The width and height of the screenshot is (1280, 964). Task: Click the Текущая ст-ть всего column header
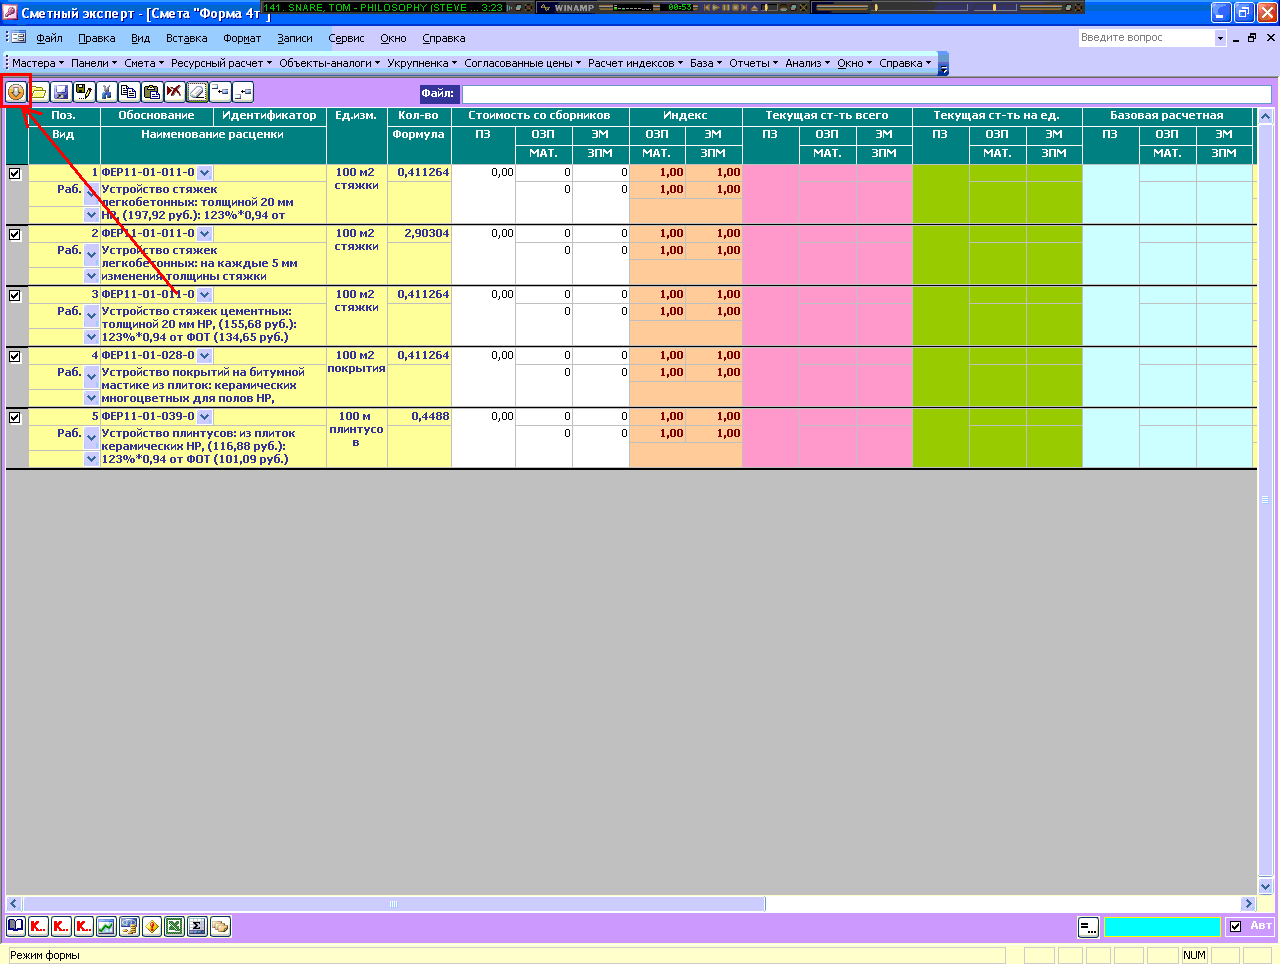pos(827,116)
